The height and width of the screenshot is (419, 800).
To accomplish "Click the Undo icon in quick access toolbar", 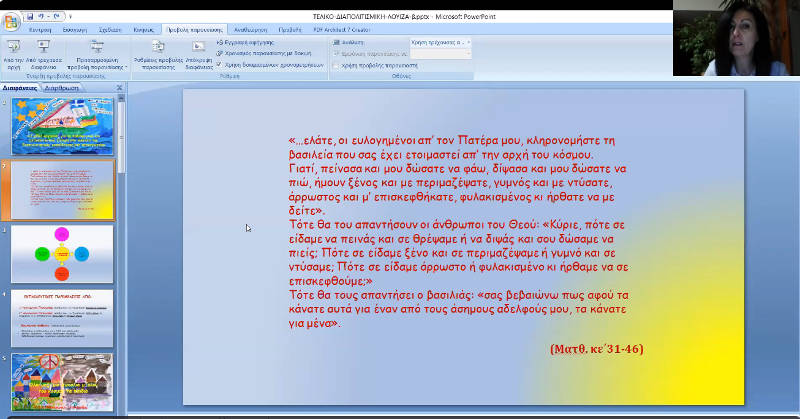I will [43, 17].
